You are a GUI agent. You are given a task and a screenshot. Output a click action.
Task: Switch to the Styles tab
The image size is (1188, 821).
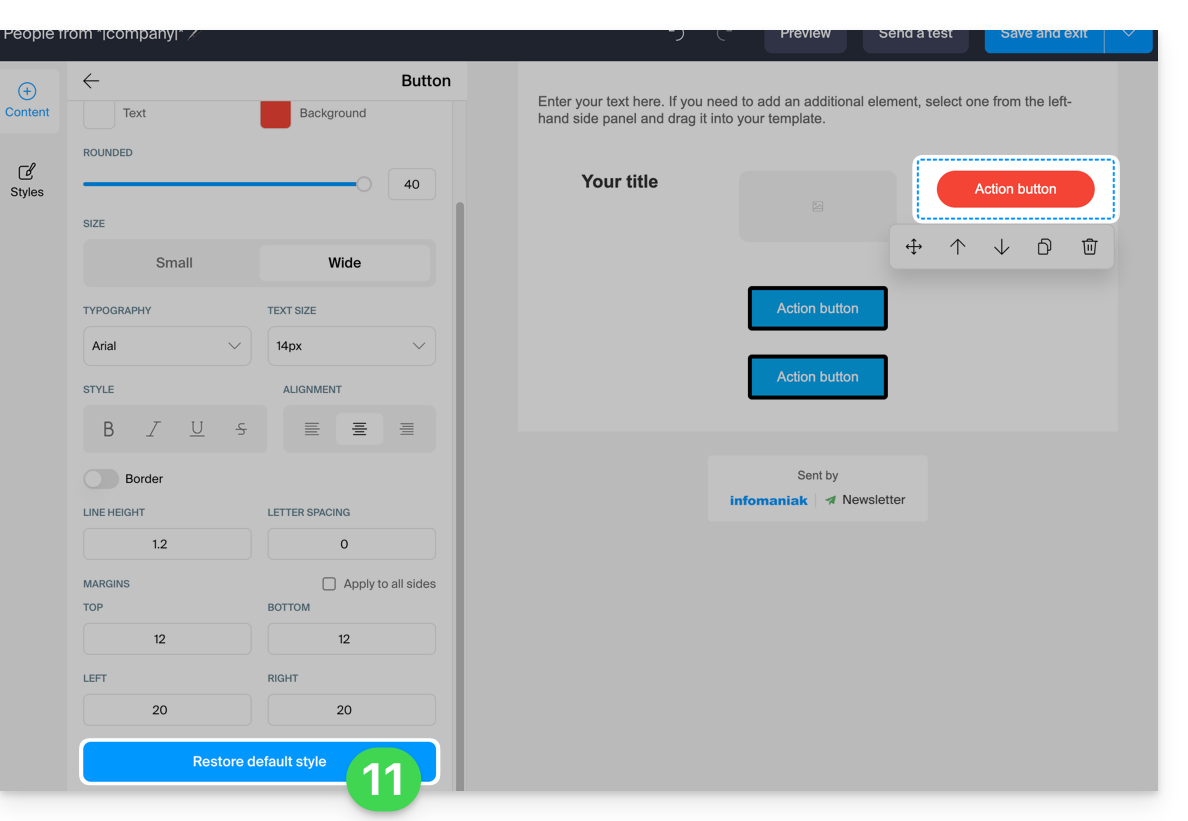(x=27, y=180)
